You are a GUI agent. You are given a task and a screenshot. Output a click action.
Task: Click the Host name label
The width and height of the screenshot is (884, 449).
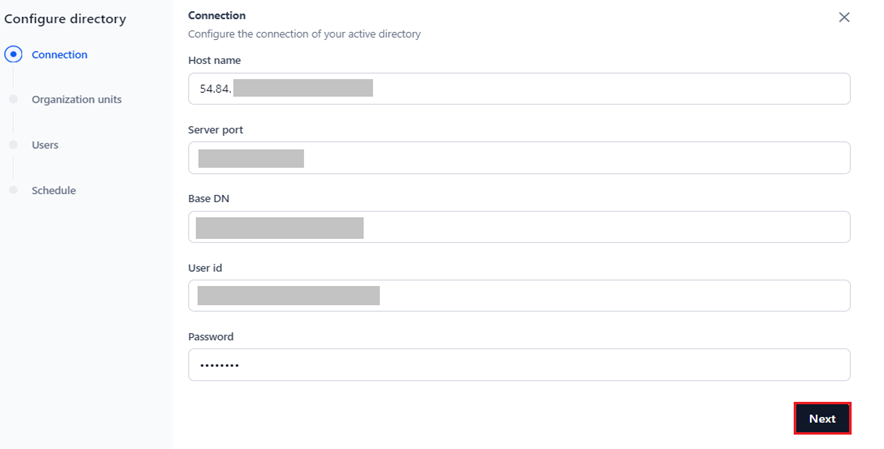click(214, 60)
